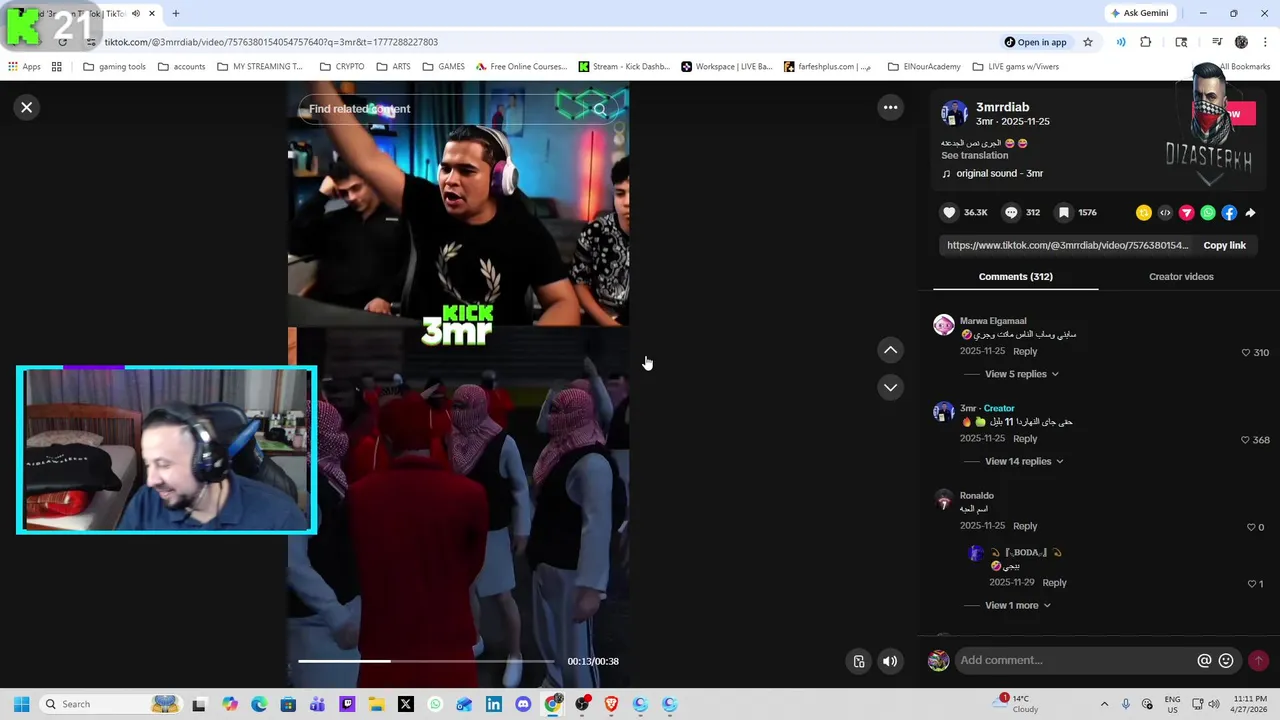Viewport: 1280px width, 720px height.
Task: Like Ronaldo's comment with 0 likes
Action: click(x=1251, y=527)
